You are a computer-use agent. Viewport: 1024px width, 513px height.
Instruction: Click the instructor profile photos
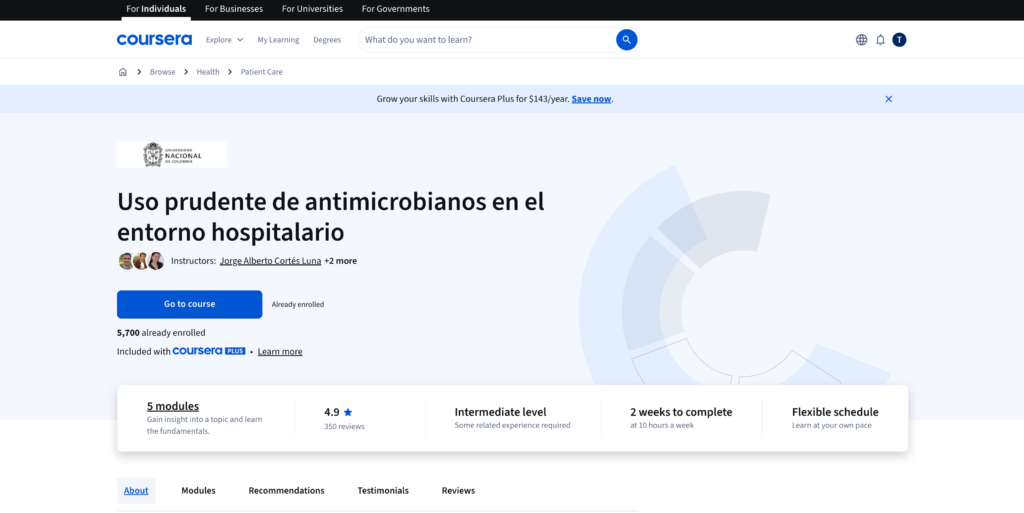point(141,261)
